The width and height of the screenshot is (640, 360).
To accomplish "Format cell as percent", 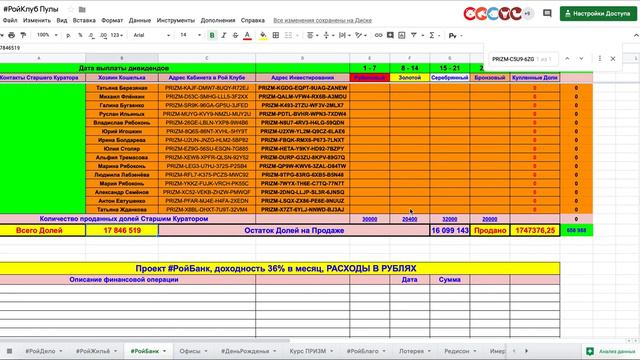I will (x=80, y=36).
